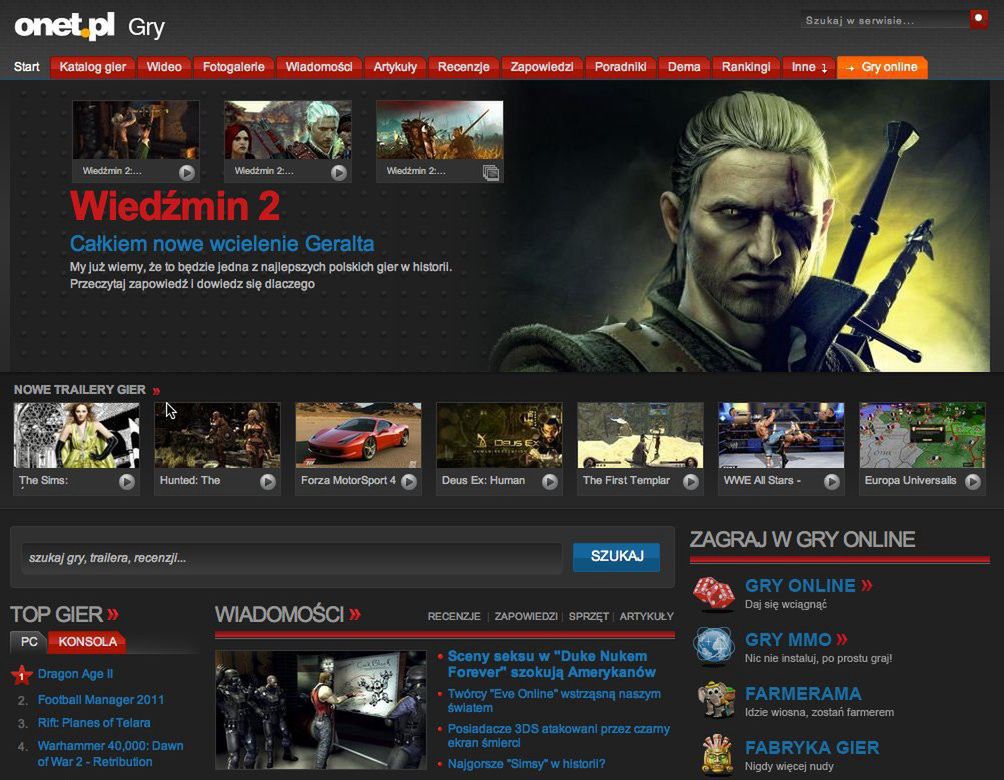Viewport: 1004px width, 780px height.
Task: Go to the Wideo tab
Action: pos(164,67)
